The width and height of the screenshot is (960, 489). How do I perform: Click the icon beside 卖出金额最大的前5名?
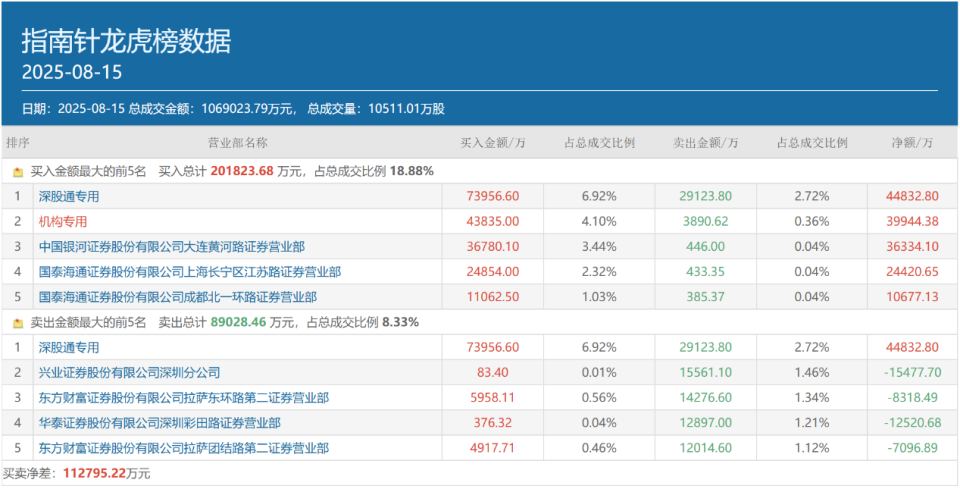17,323
